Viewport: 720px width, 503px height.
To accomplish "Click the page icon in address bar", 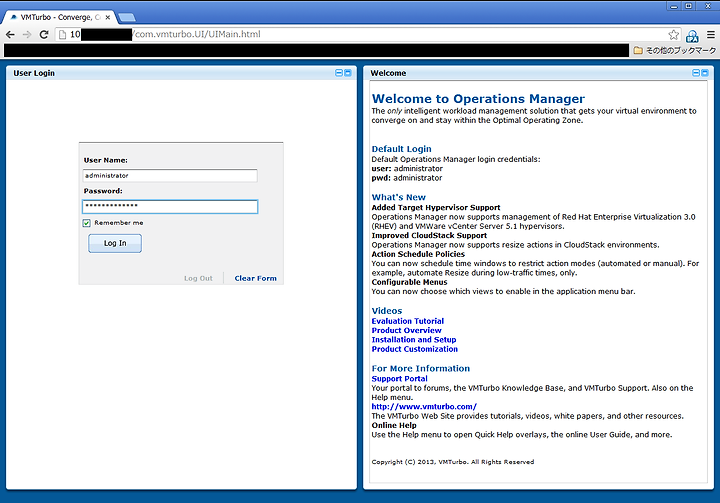I will pos(63,34).
